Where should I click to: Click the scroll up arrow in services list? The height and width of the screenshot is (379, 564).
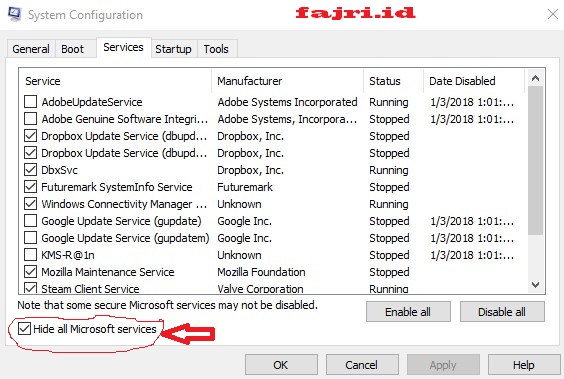click(x=535, y=78)
